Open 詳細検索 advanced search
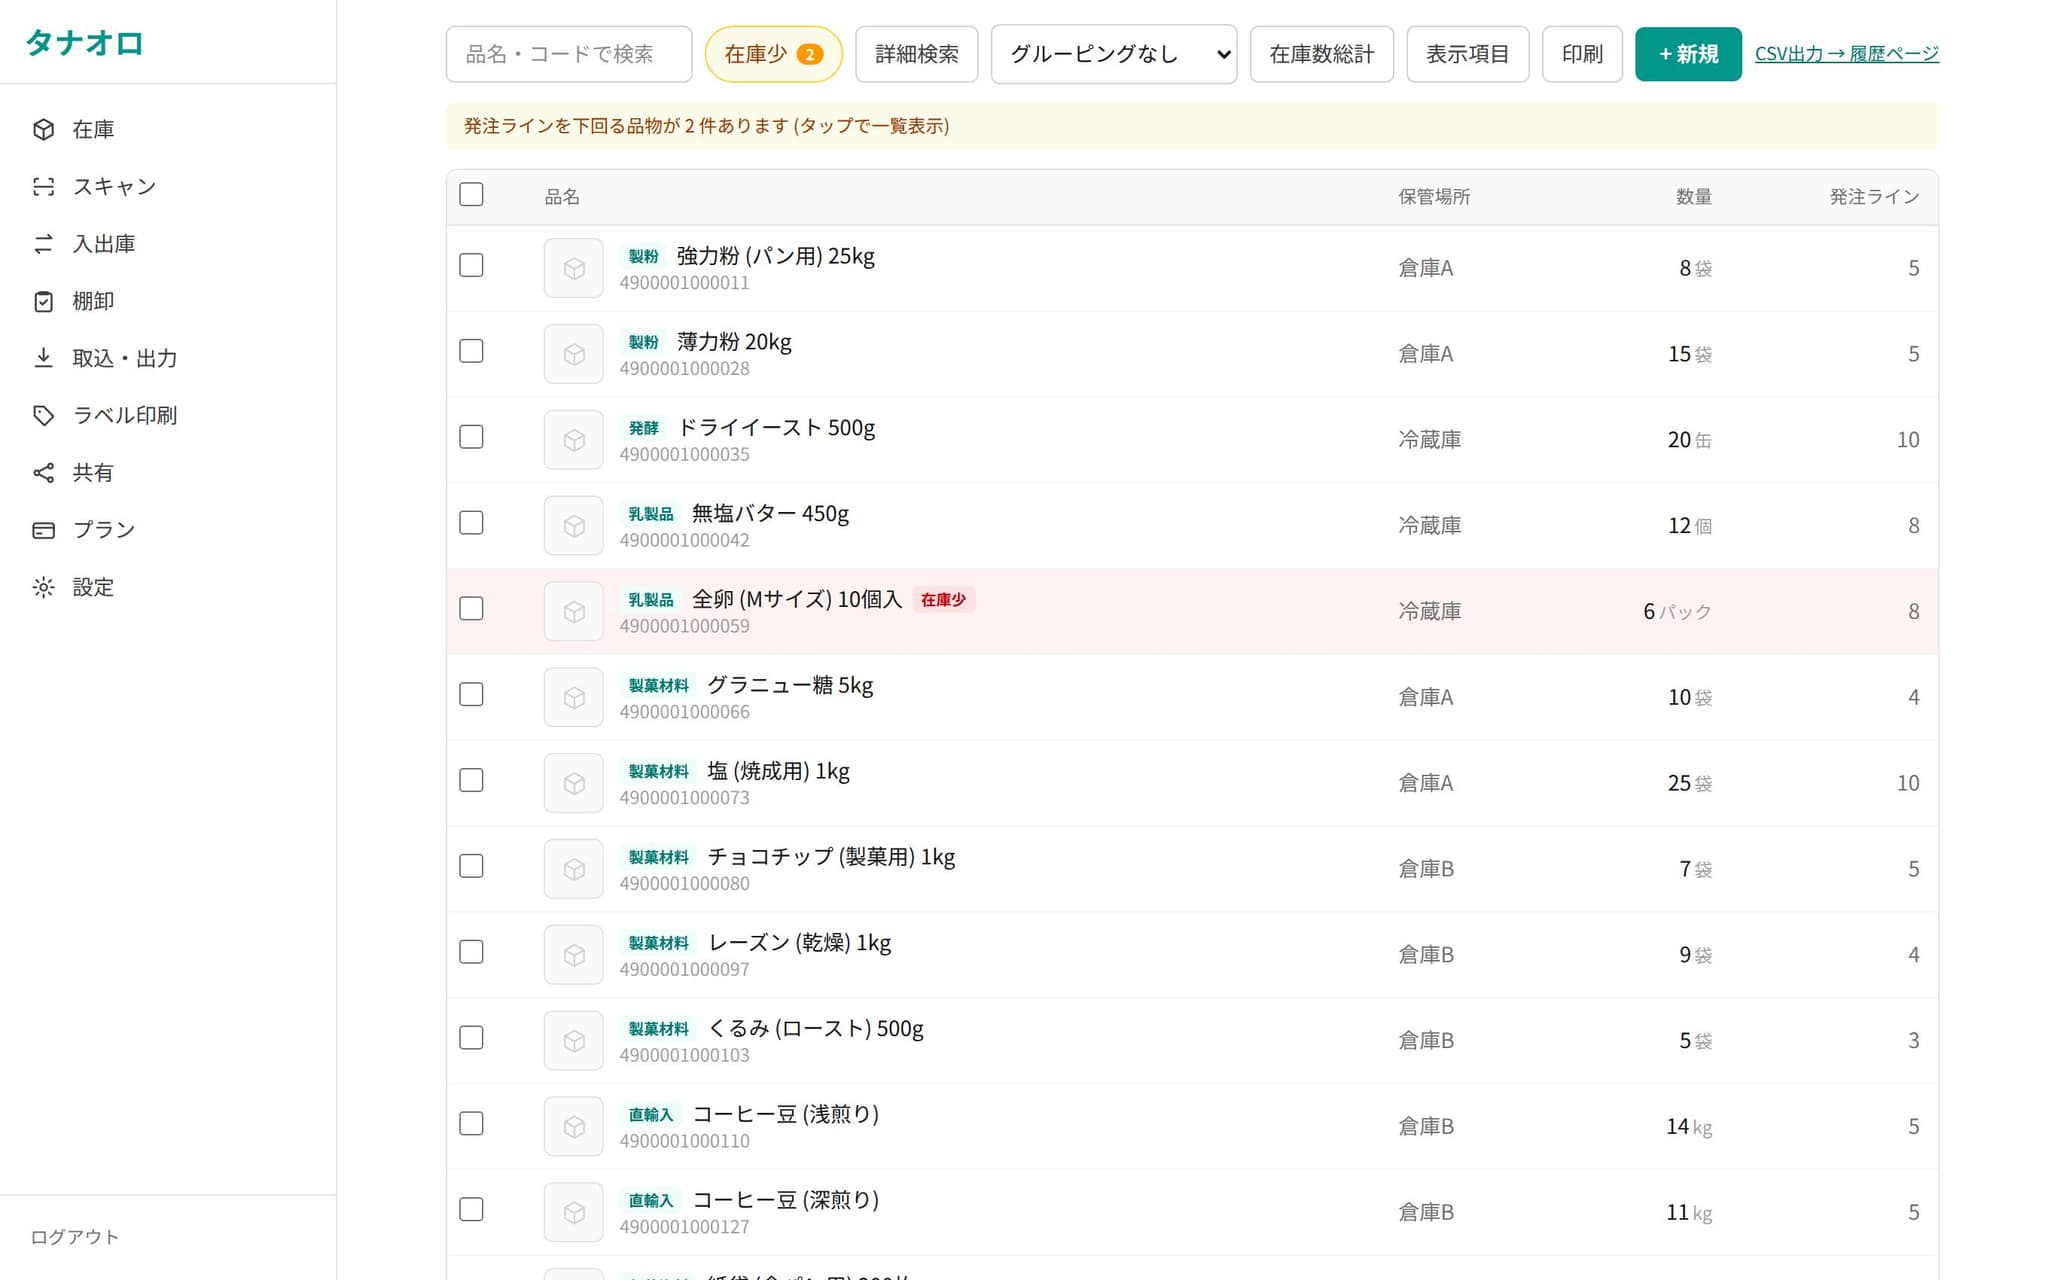The width and height of the screenshot is (2048, 1280). (x=917, y=54)
